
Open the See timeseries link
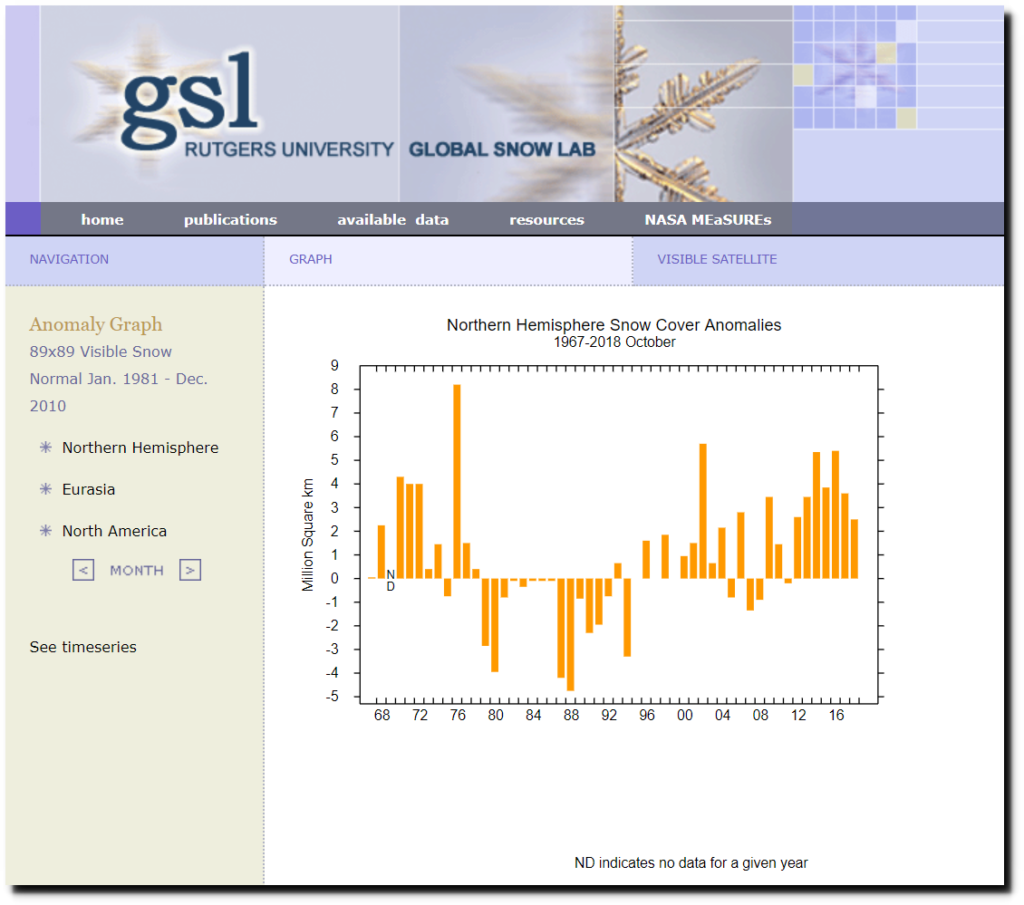click(x=83, y=647)
